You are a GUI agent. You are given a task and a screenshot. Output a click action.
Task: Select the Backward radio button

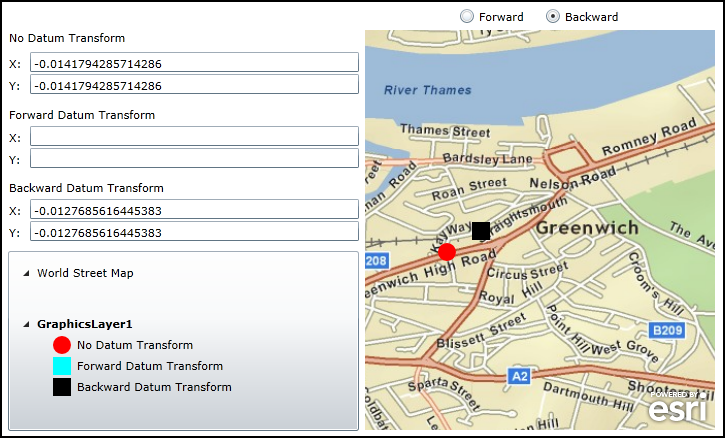(x=553, y=17)
